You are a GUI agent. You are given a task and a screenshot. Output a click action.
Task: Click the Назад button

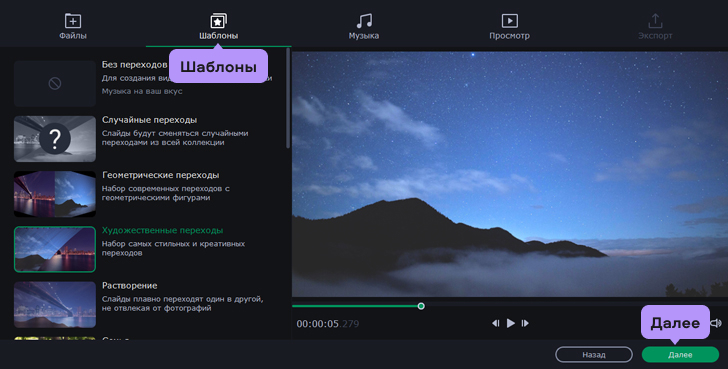point(594,355)
